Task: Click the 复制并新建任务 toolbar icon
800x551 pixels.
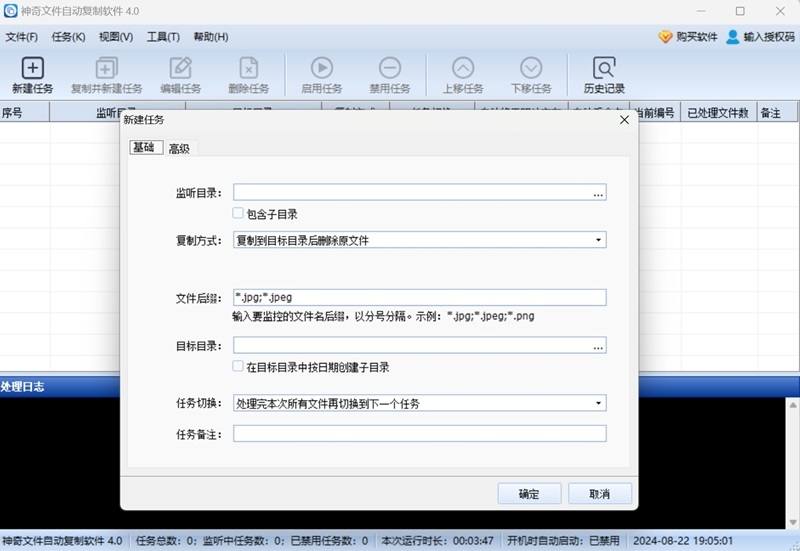Action: pos(106,68)
